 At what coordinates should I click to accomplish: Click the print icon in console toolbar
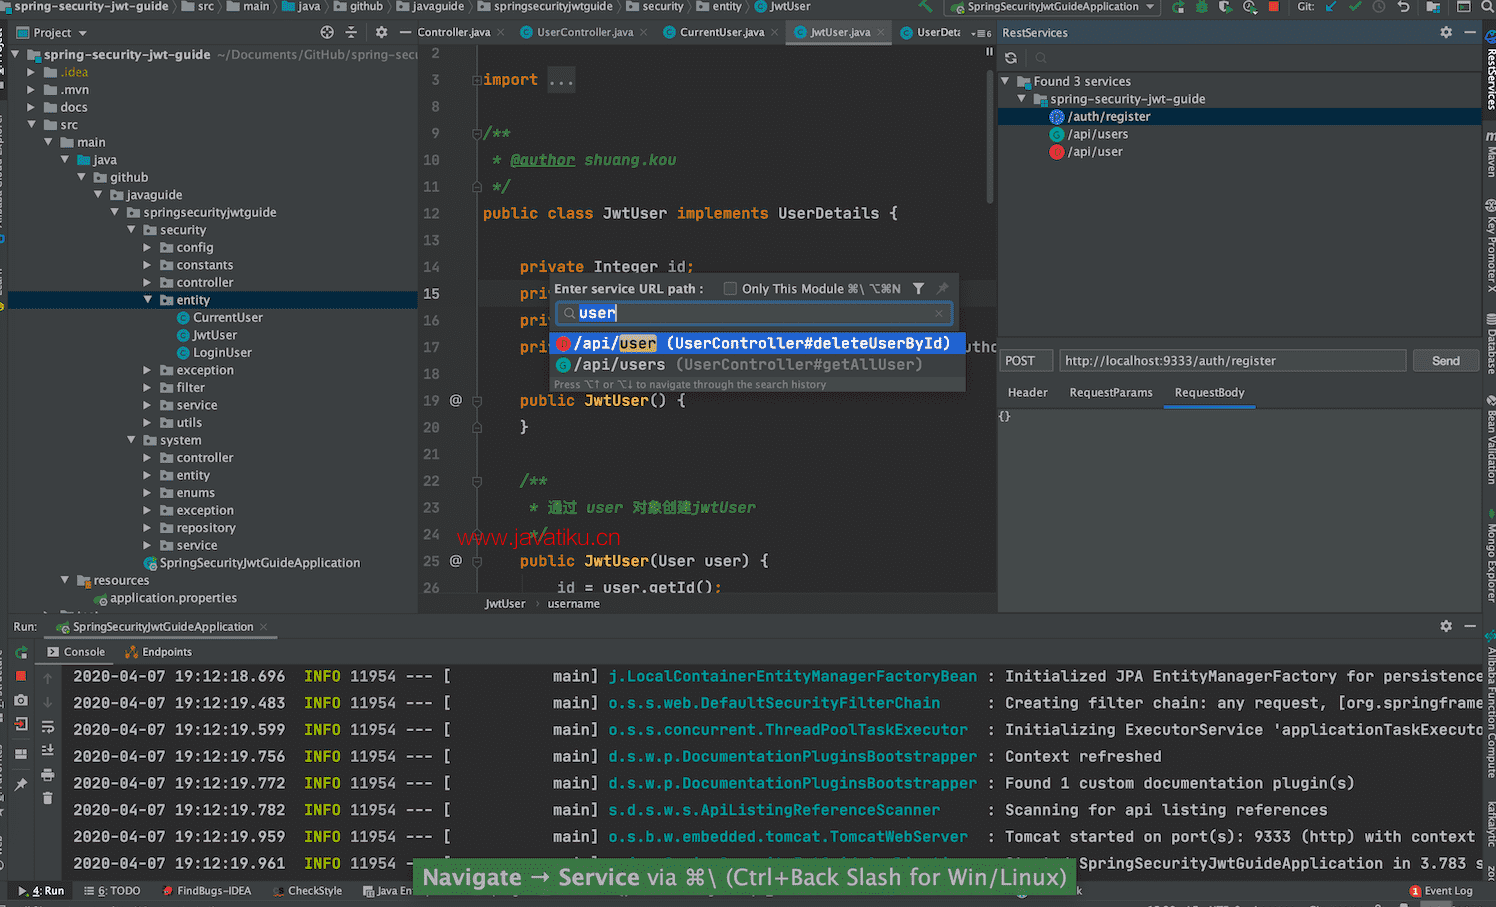pyautogui.click(x=48, y=775)
